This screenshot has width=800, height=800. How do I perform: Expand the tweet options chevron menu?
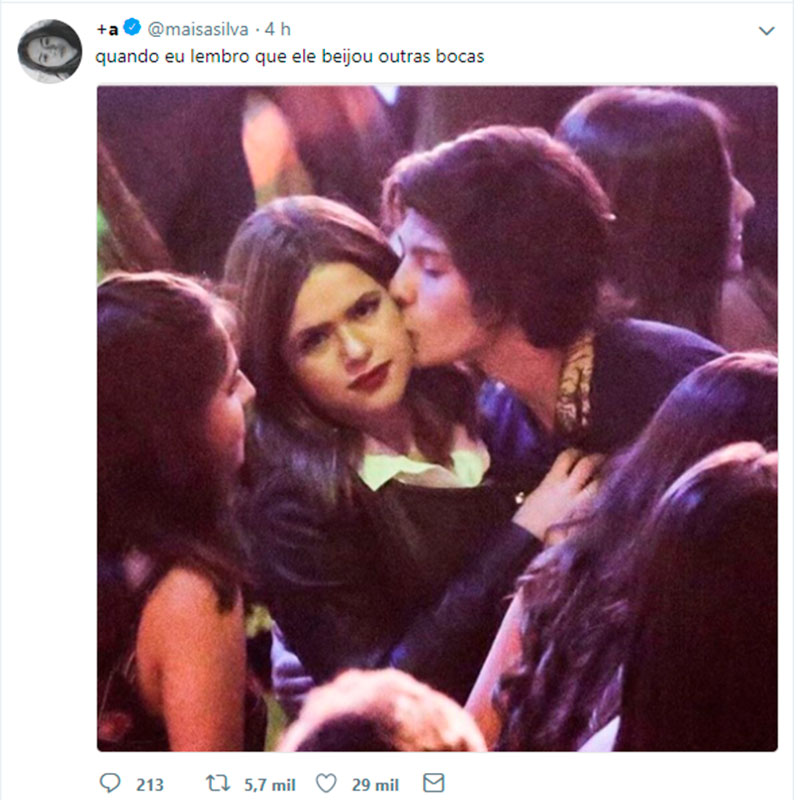click(766, 31)
